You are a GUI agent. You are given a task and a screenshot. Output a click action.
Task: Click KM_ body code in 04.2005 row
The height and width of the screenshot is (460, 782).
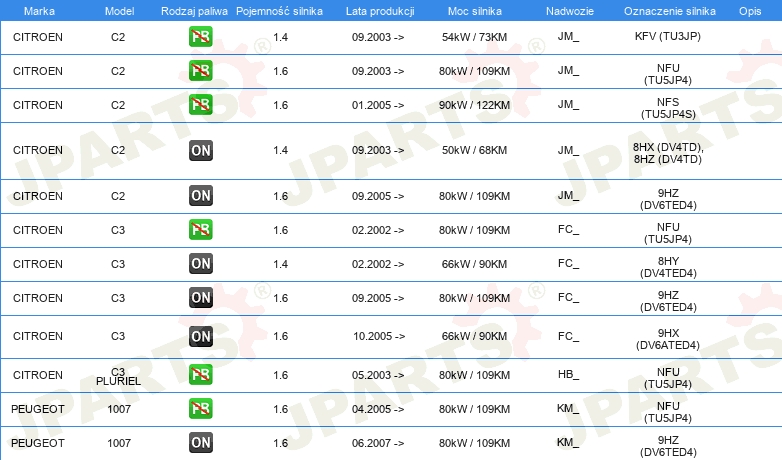pyautogui.click(x=568, y=409)
